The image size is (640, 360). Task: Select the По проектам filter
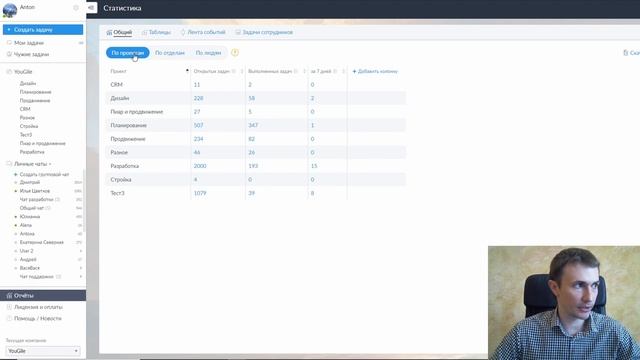pyautogui.click(x=128, y=53)
